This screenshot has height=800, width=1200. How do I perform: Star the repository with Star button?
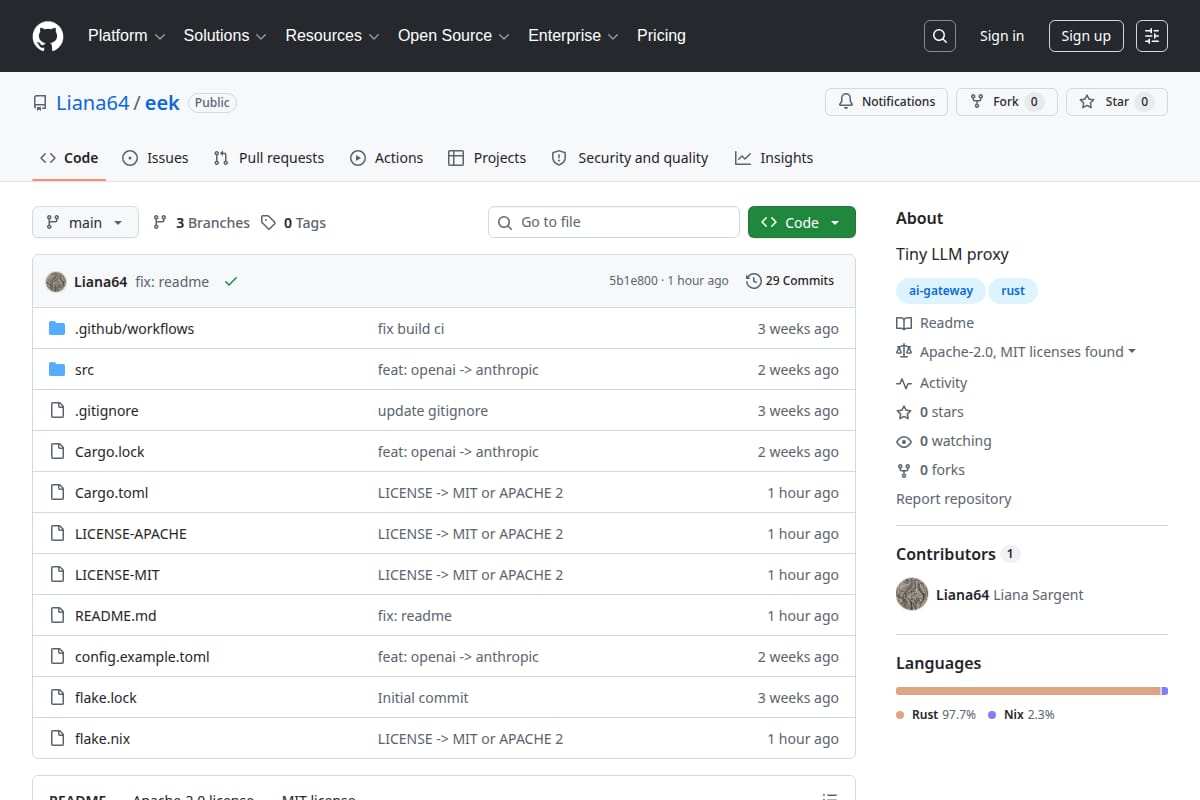click(x=1117, y=102)
